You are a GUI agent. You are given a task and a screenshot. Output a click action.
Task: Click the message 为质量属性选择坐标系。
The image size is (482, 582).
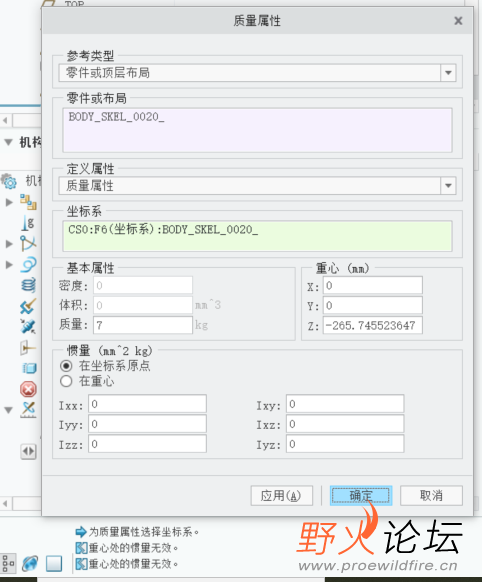pyautogui.click(x=144, y=532)
